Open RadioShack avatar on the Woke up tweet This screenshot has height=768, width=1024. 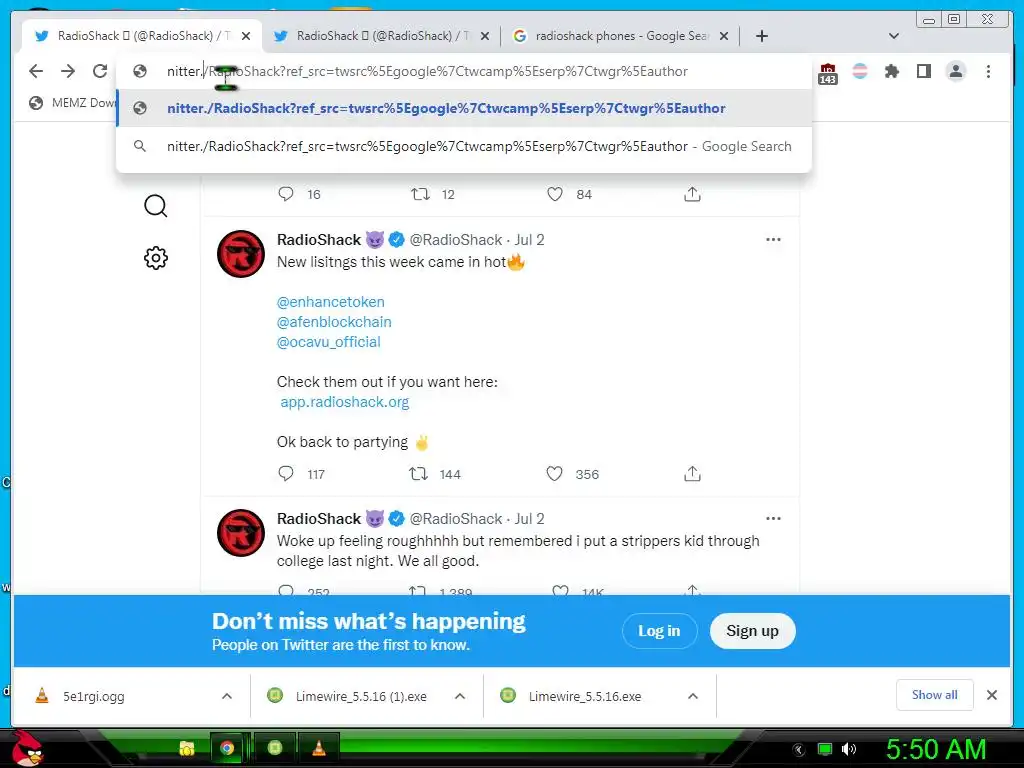pos(241,533)
